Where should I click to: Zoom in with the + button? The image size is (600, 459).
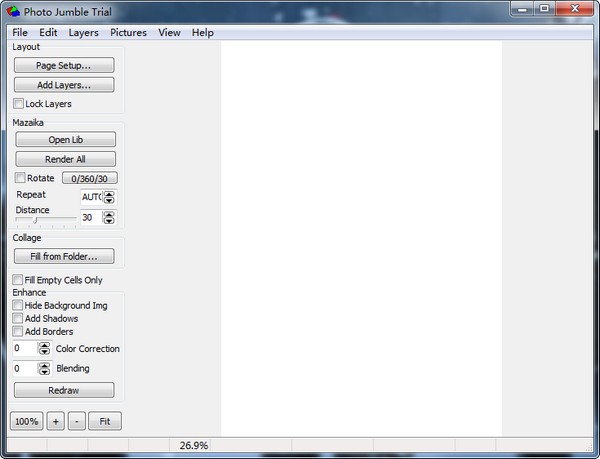click(x=55, y=421)
